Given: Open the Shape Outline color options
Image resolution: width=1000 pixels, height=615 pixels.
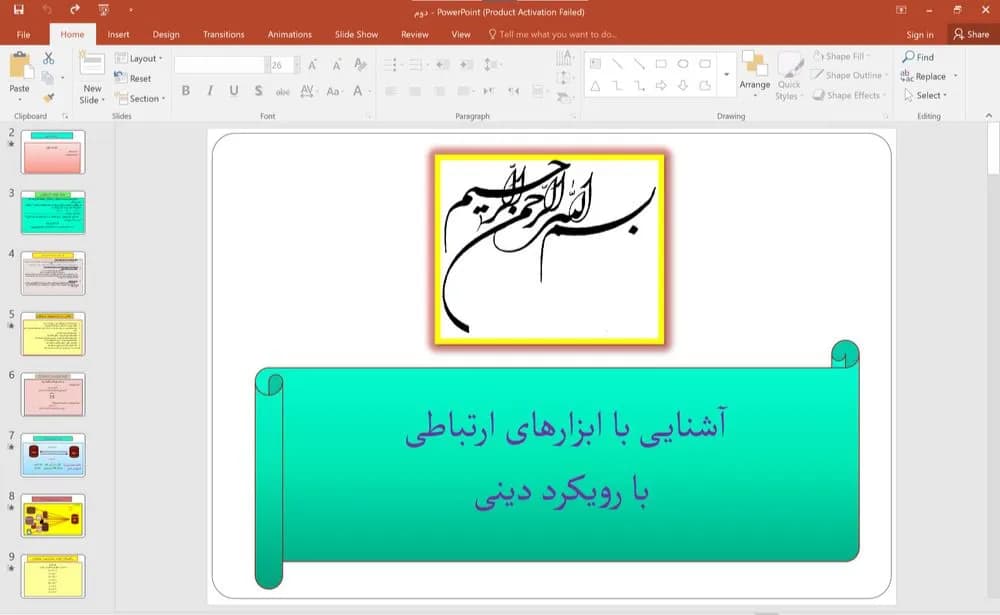Looking at the screenshot, I should 851,75.
